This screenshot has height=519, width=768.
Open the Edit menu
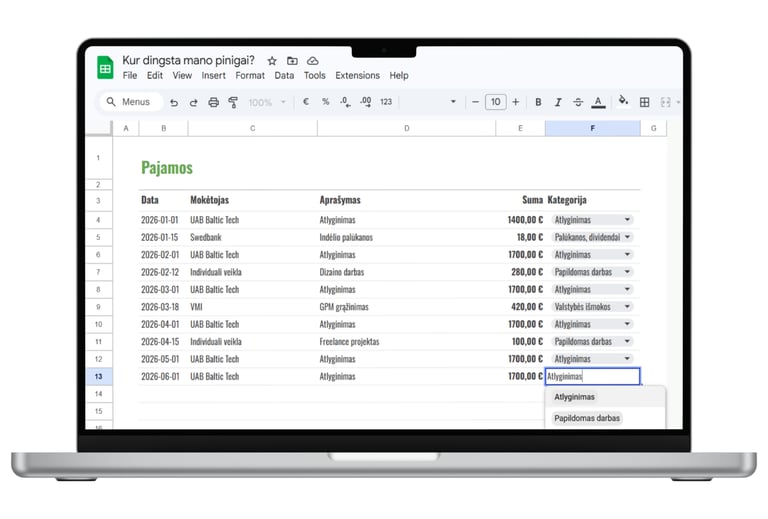pos(155,75)
